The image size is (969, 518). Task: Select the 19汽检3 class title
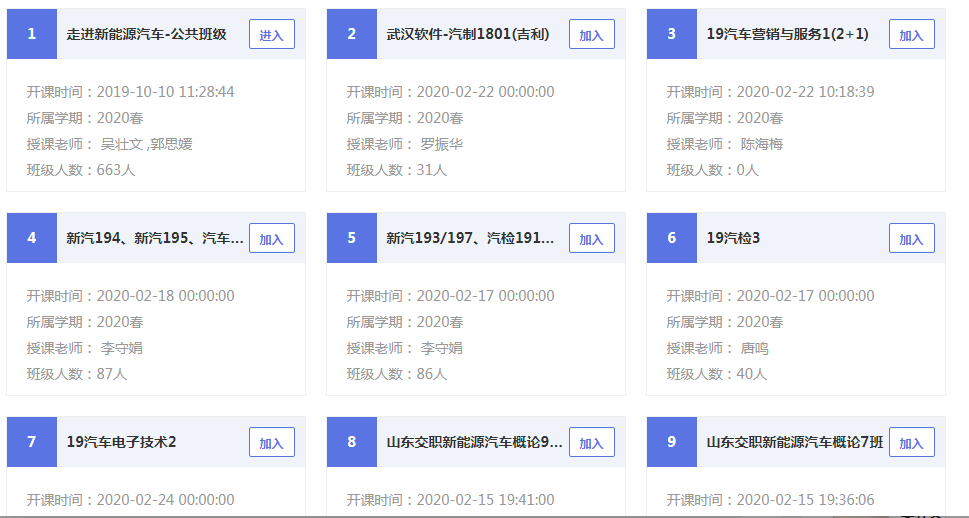pos(733,238)
